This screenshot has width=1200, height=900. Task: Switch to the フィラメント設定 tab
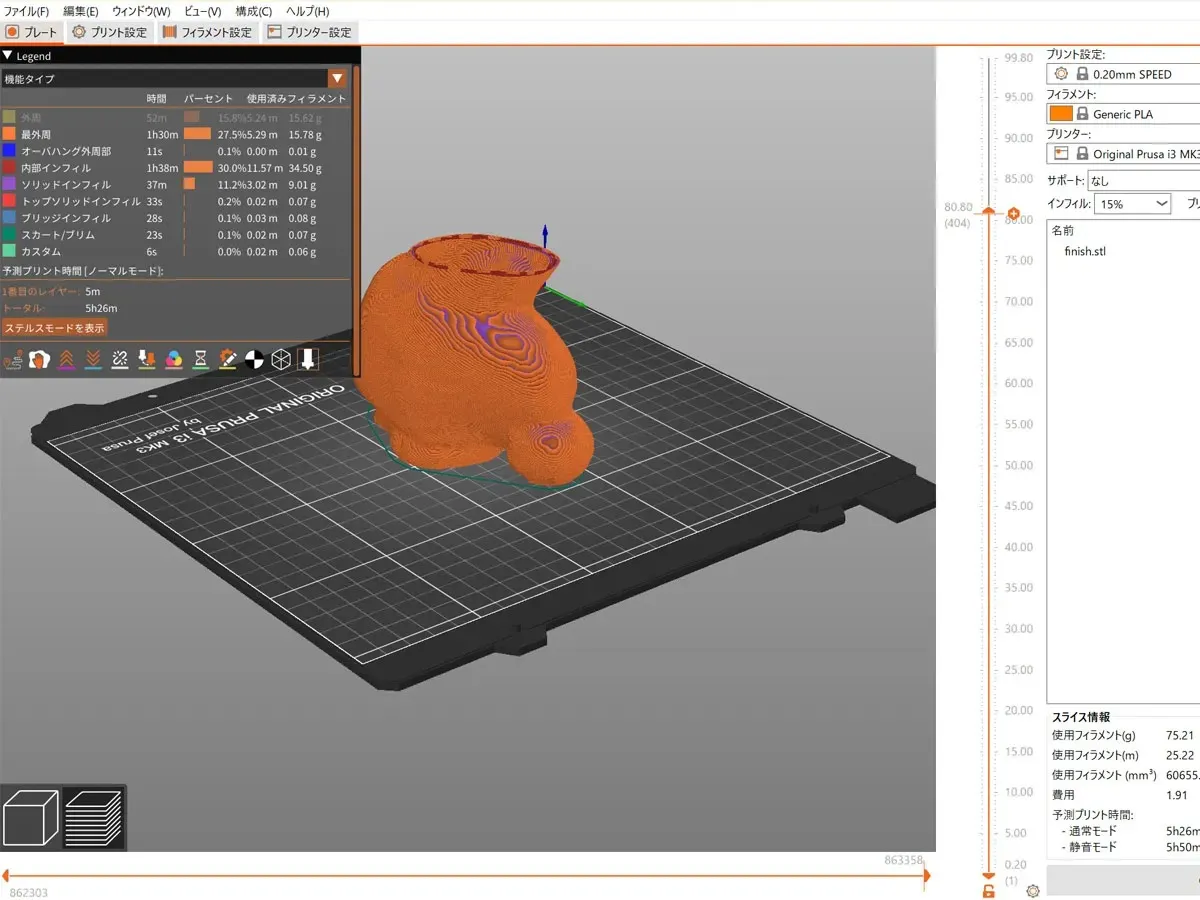click(207, 32)
